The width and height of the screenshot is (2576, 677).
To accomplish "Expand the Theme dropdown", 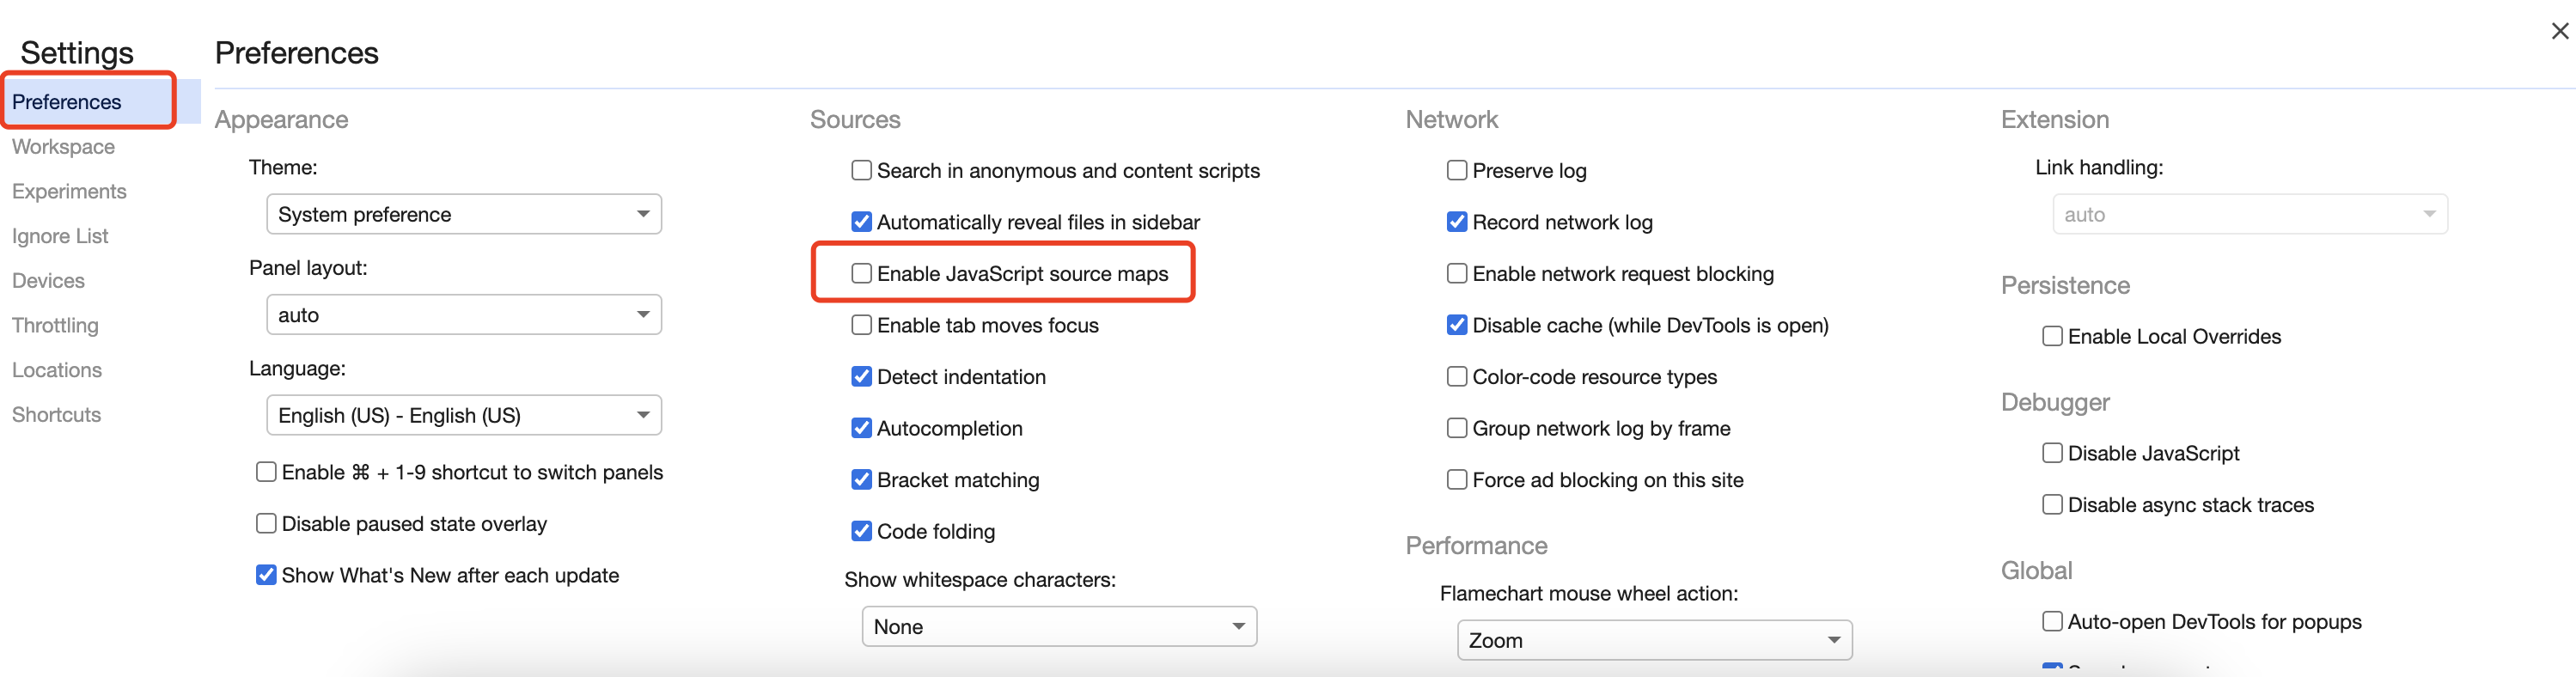I will [x=463, y=215].
